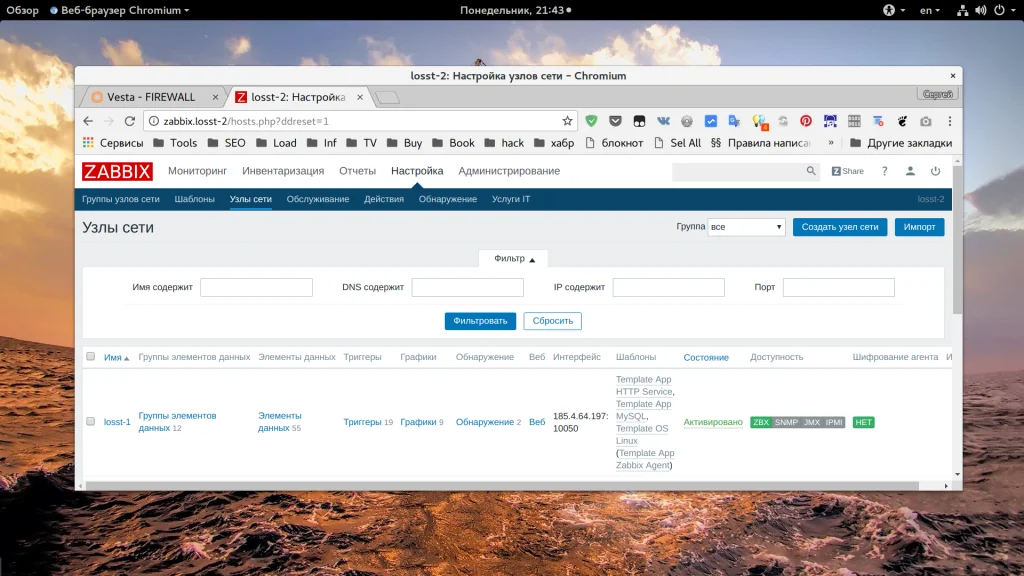
Task: Click the Zabbix logo
Action: 117,171
